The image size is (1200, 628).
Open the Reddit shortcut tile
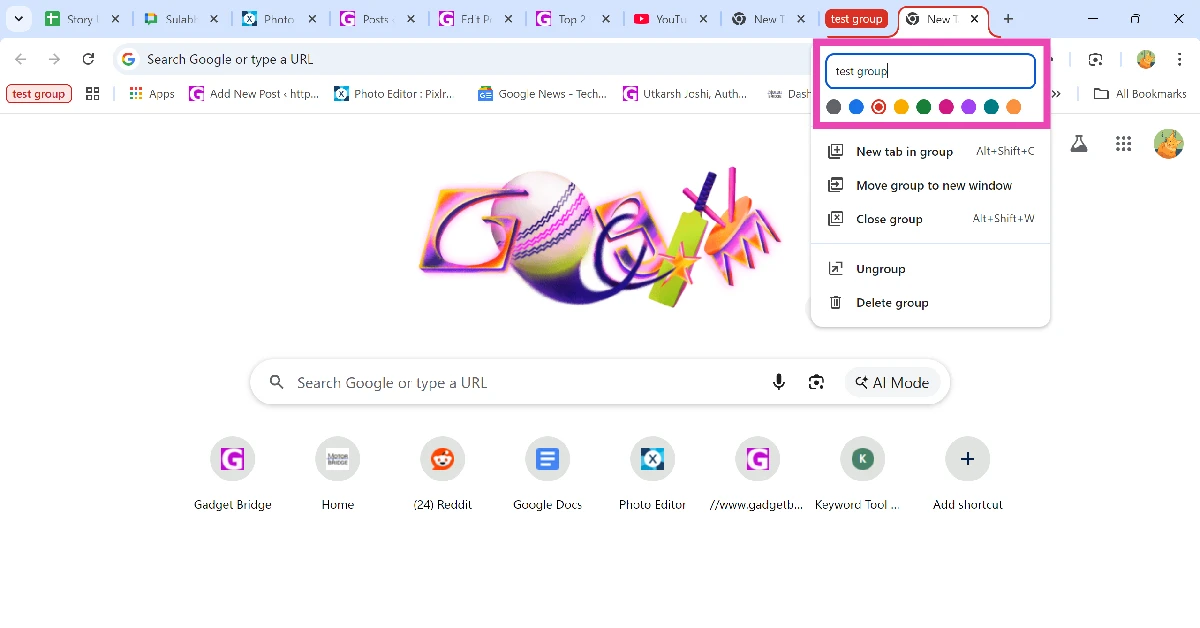(x=442, y=460)
